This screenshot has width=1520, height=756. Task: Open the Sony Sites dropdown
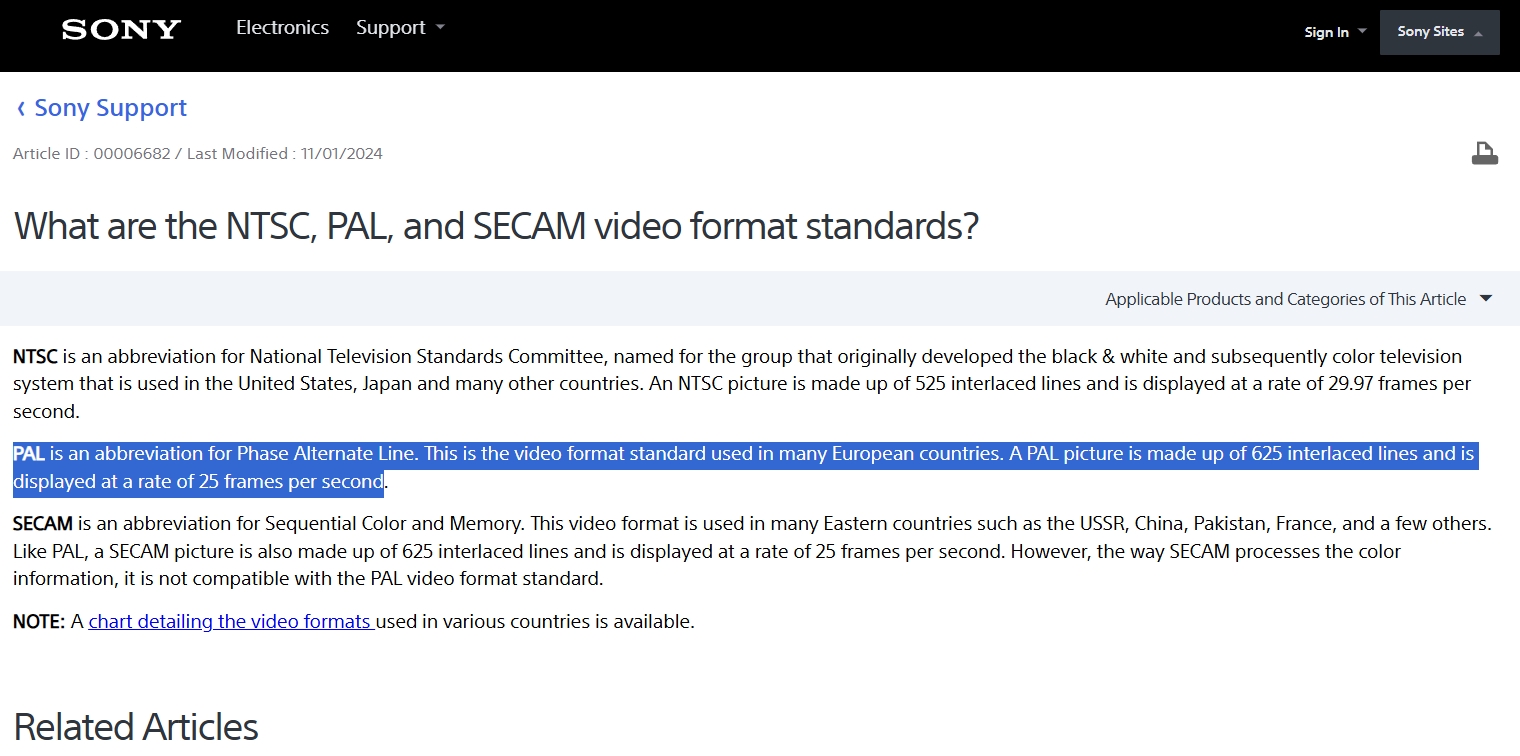(x=1439, y=32)
